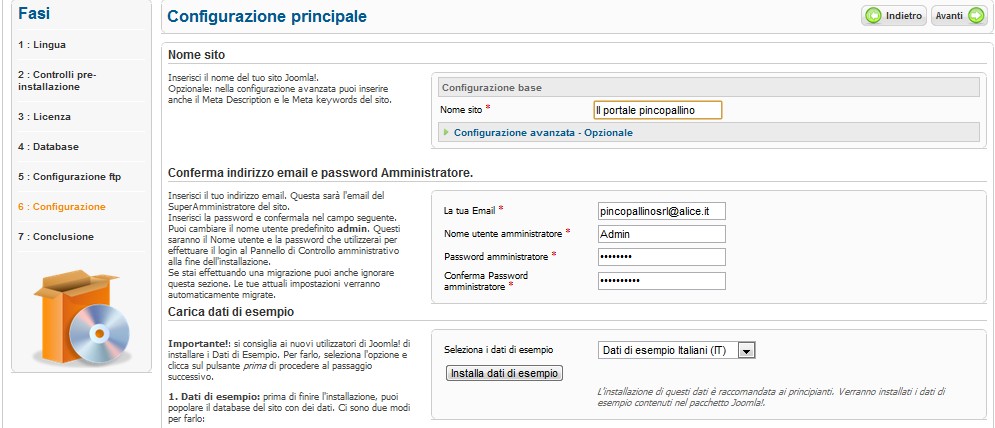Select step 1 Lingua in sidebar
The height and width of the screenshot is (428, 995).
tap(42, 45)
